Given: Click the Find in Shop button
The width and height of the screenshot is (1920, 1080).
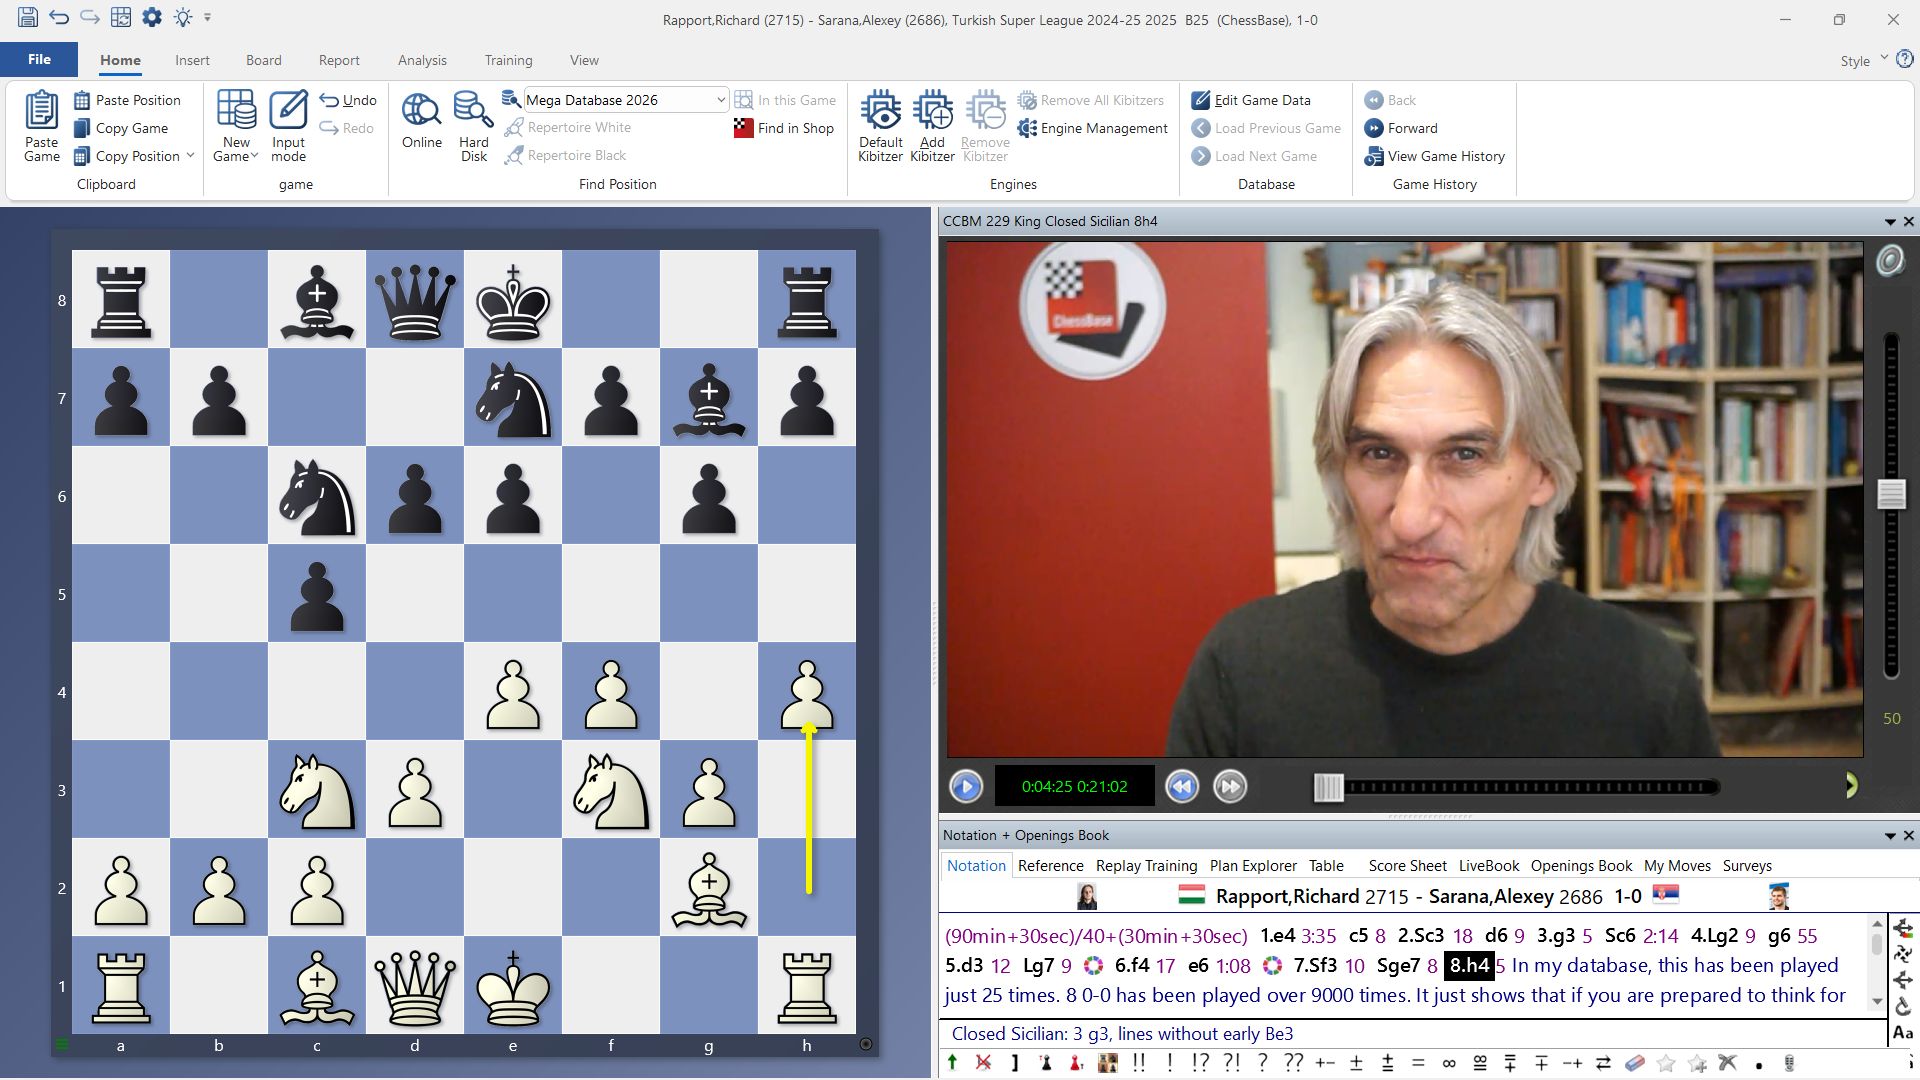Looking at the screenshot, I should click(x=784, y=128).
